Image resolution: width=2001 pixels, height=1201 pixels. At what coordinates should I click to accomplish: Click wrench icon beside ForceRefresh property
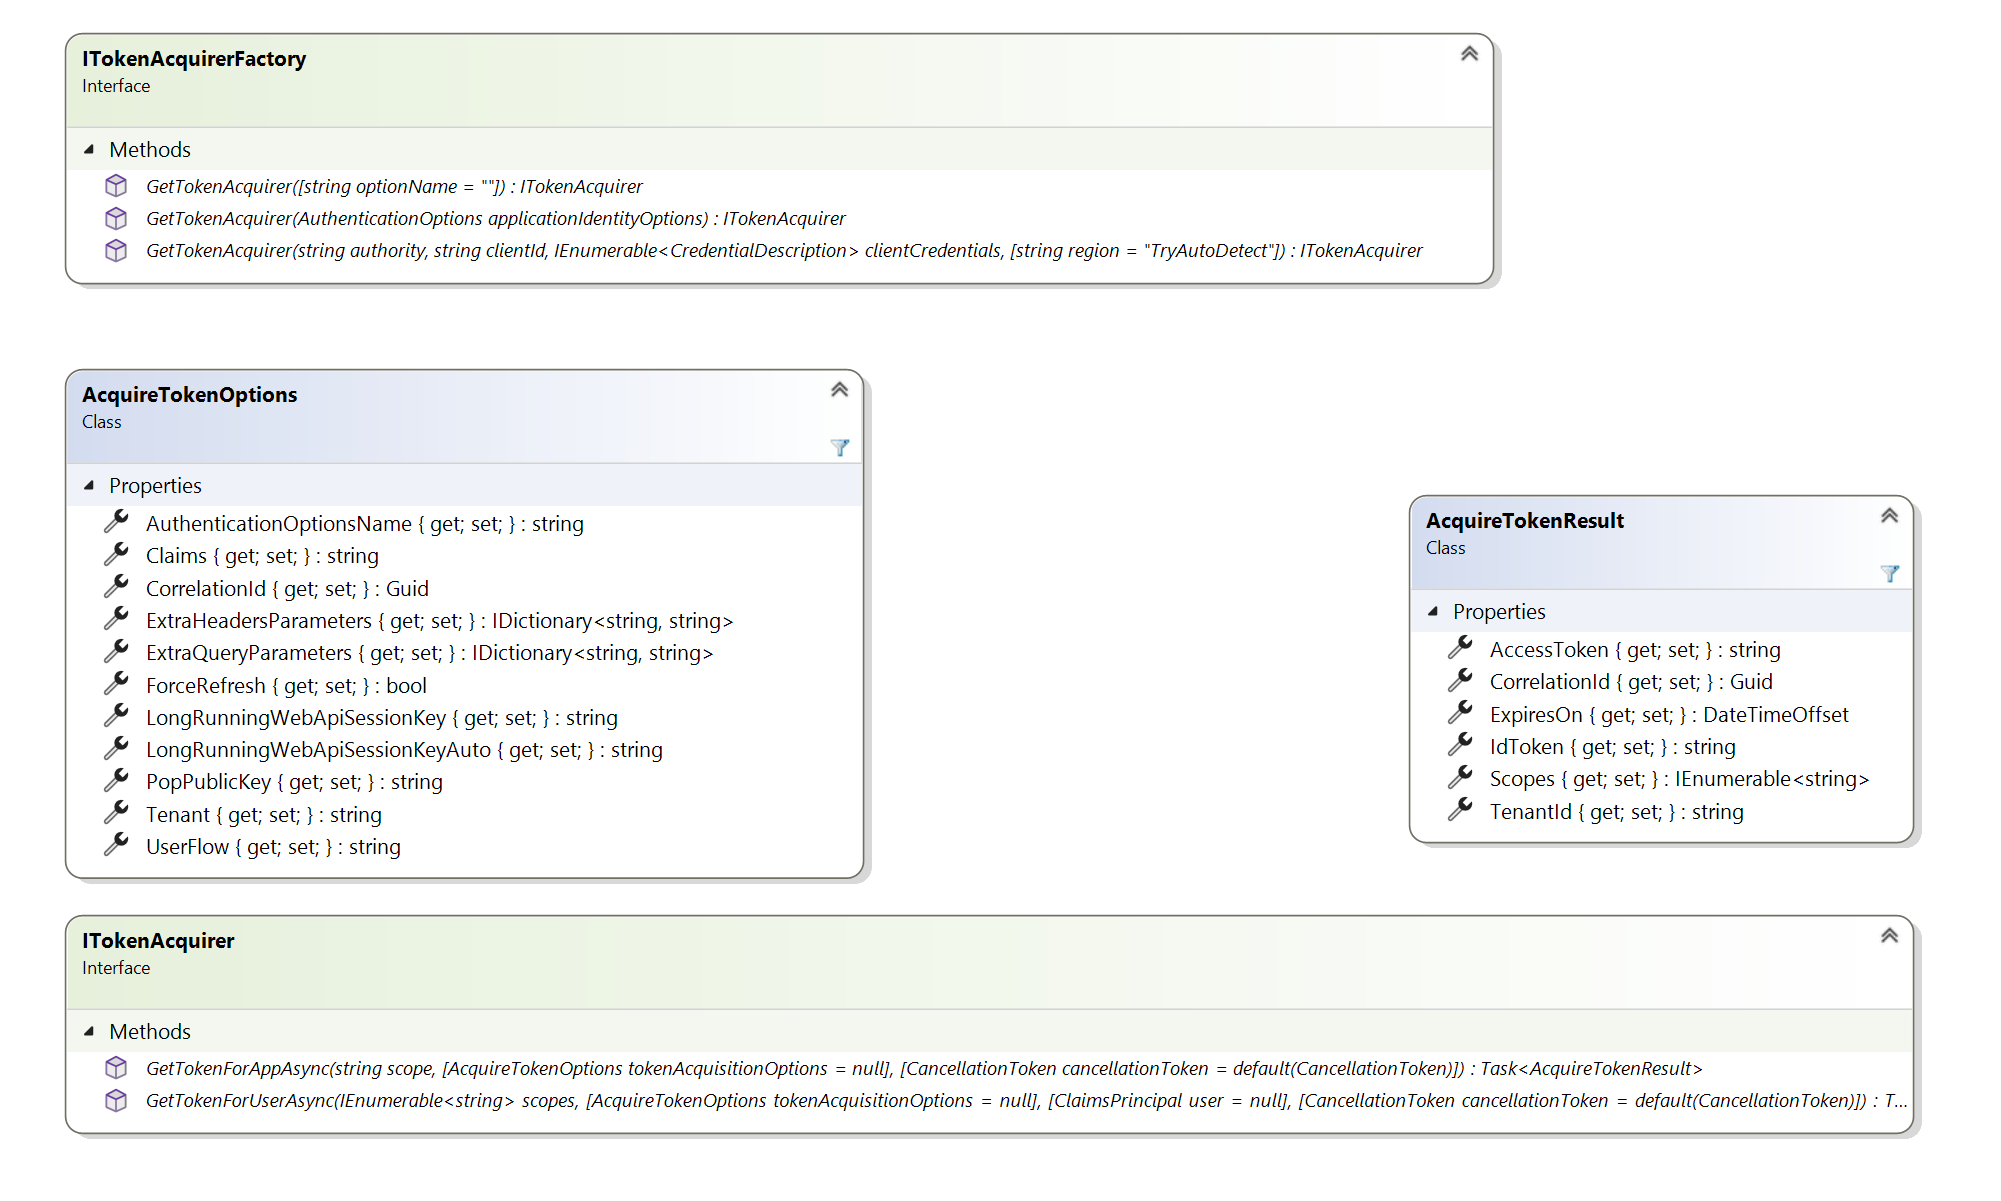tap(116, 684)
